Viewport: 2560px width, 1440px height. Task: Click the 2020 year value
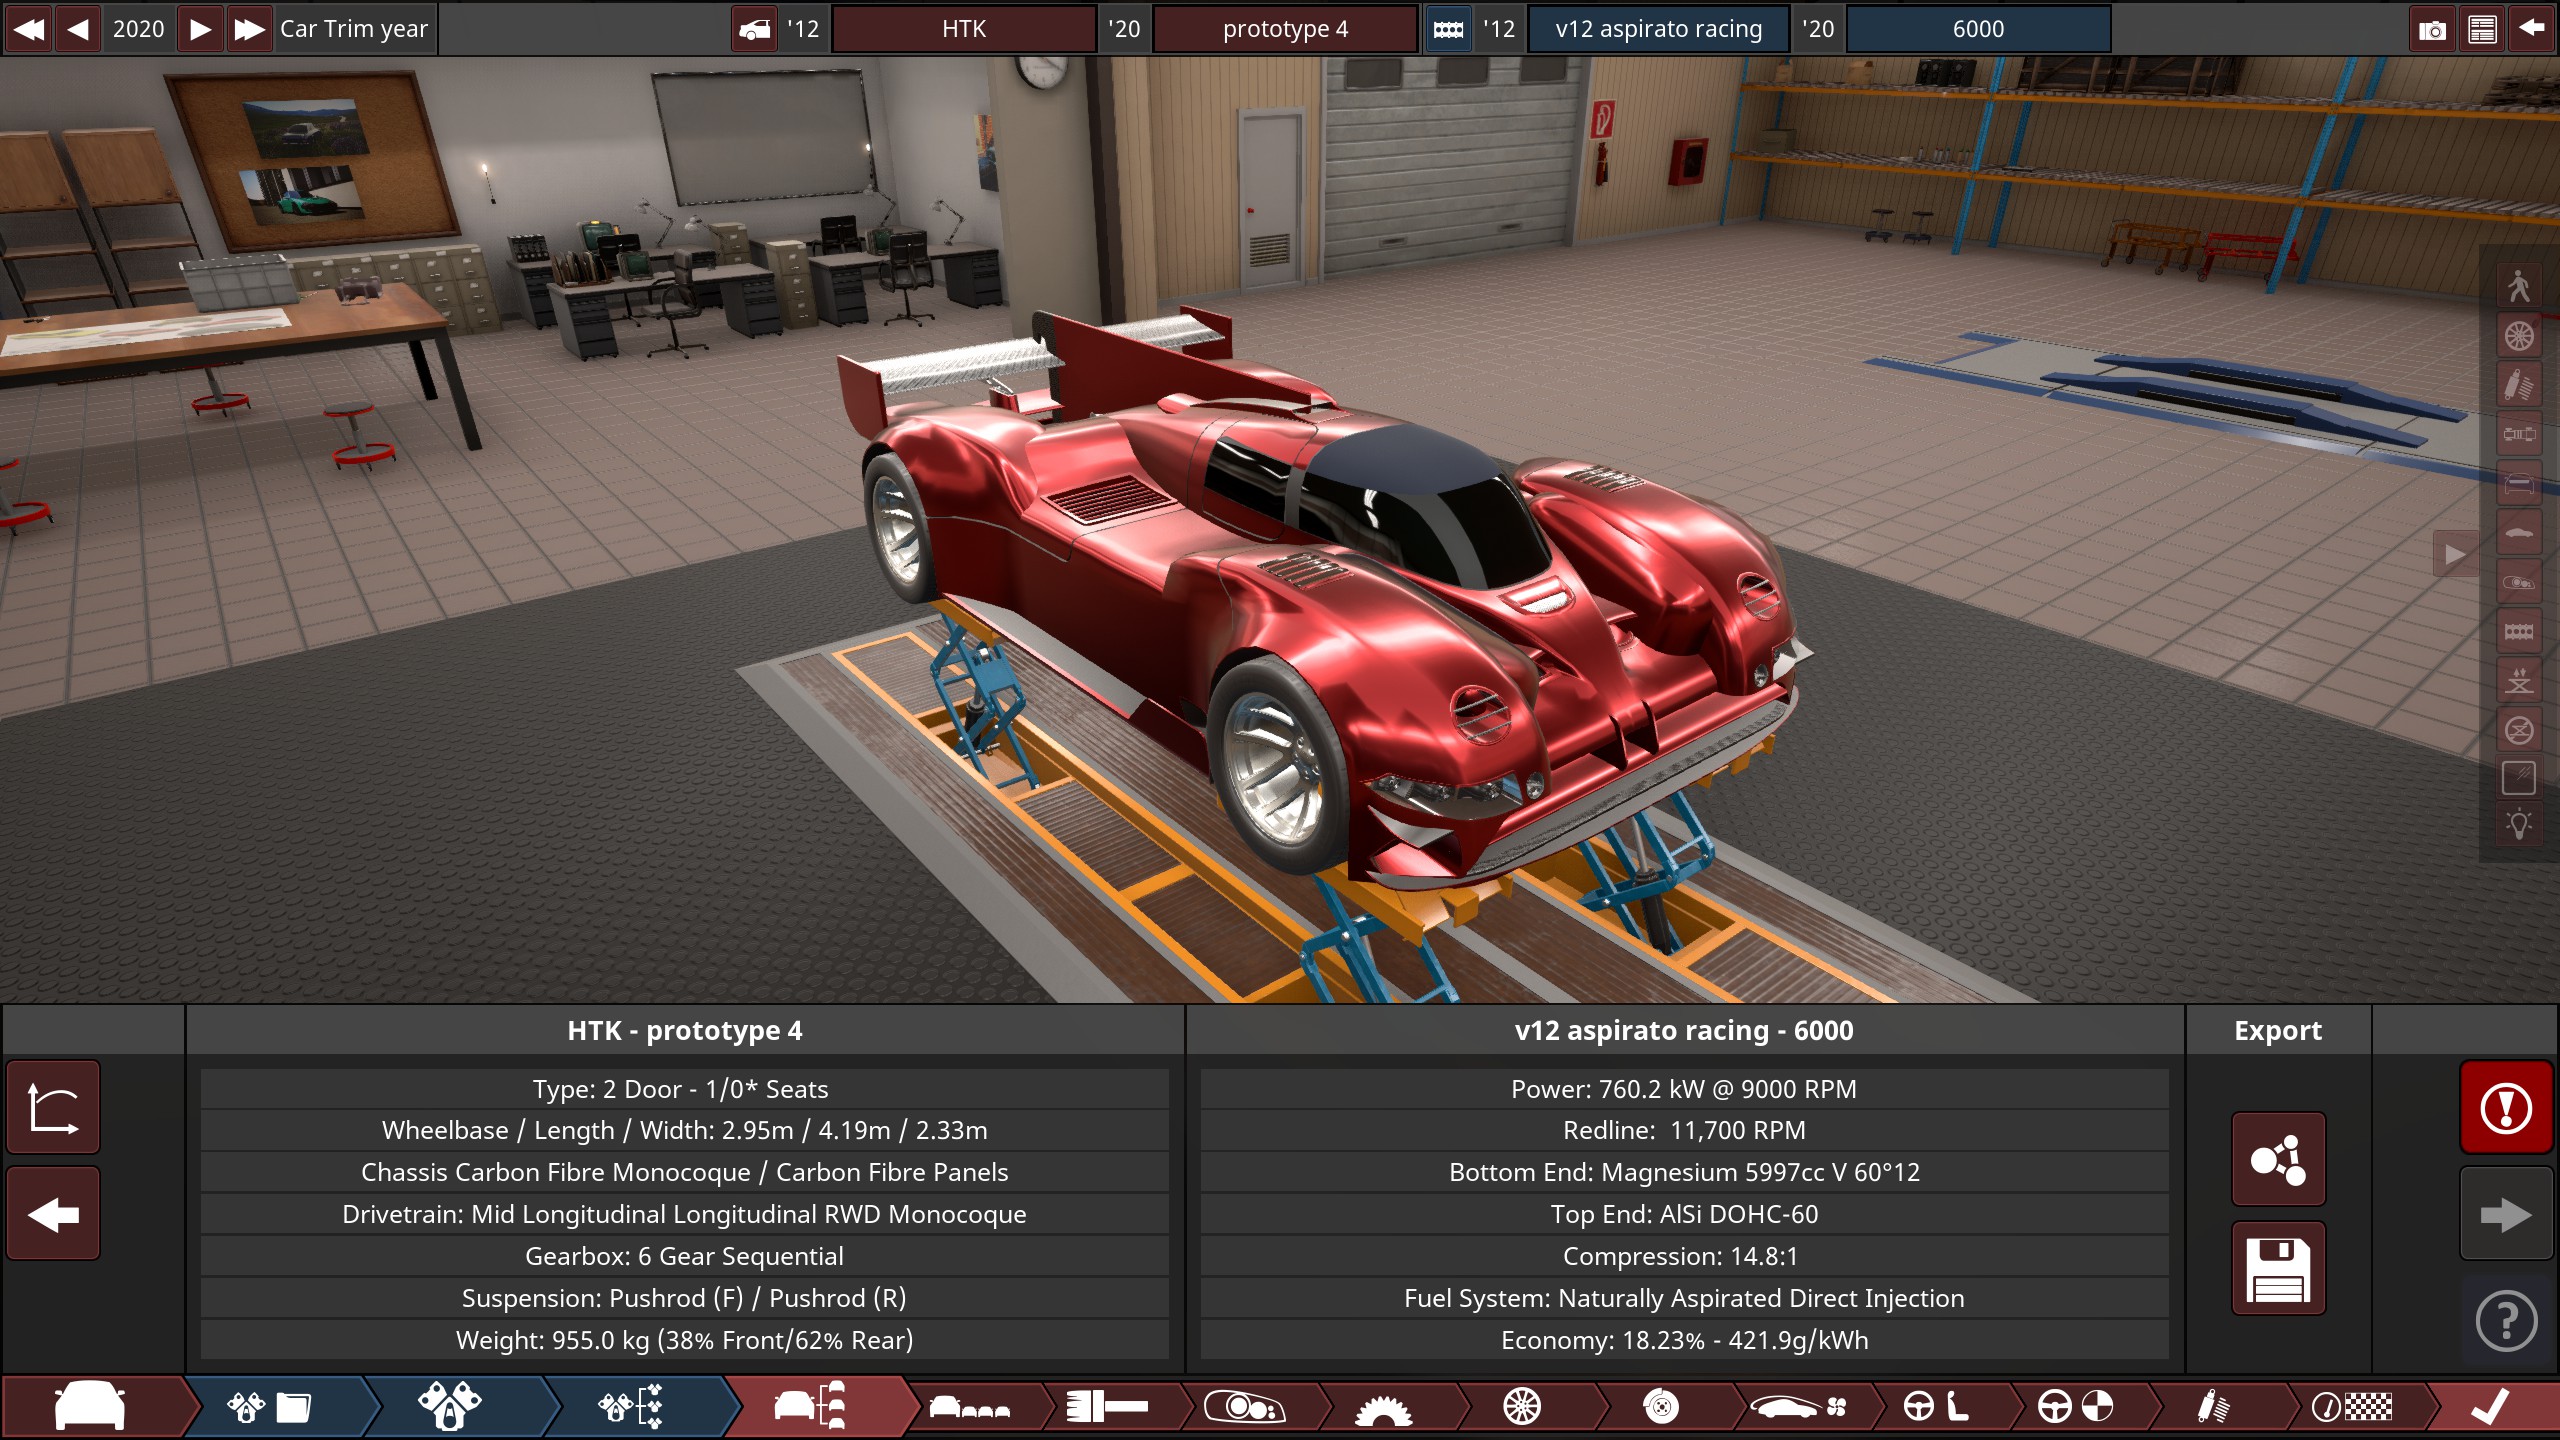[x=138, y=29]
